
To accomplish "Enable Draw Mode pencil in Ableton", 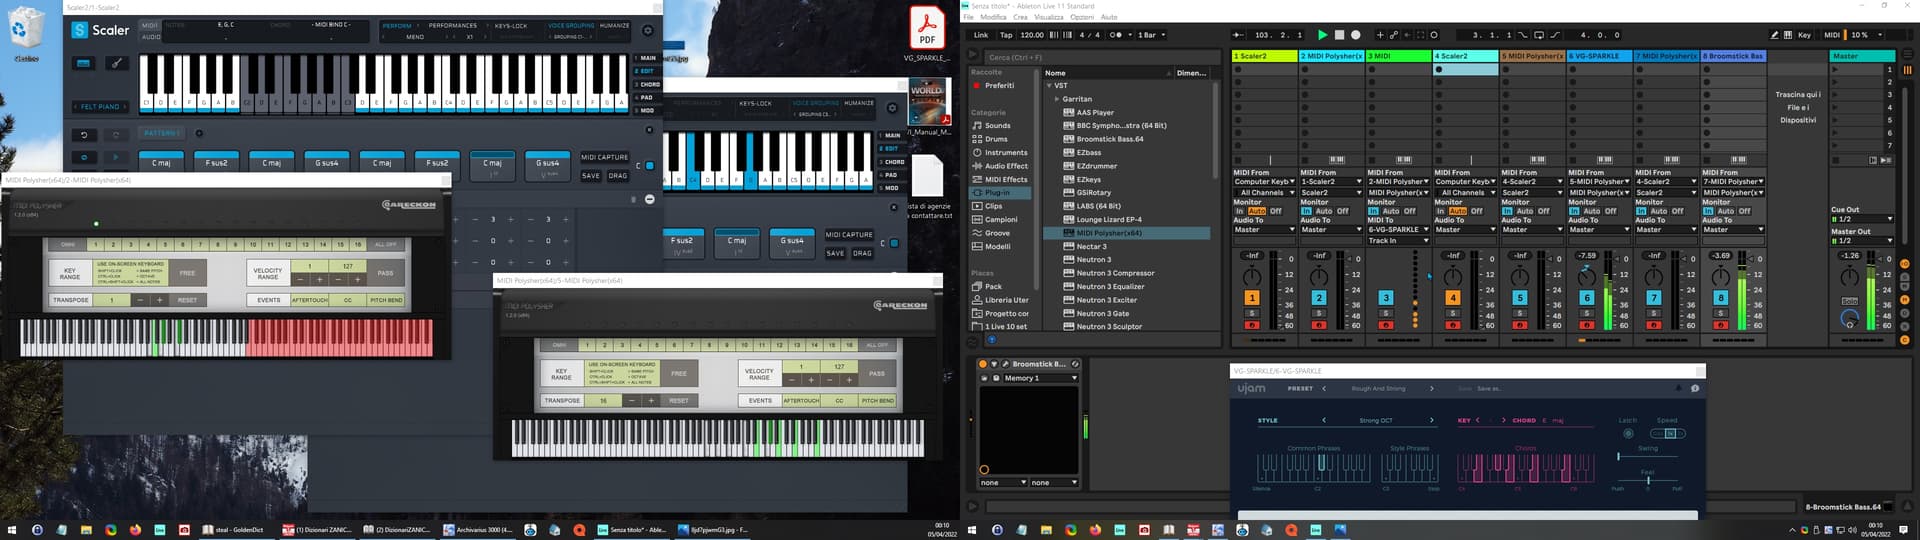I will pos(1774,35).
